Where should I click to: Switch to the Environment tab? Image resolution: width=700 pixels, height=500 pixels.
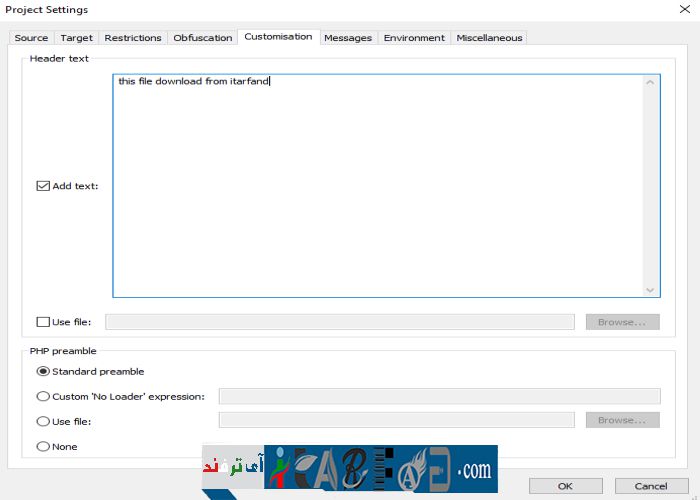[x=414, y=38]
